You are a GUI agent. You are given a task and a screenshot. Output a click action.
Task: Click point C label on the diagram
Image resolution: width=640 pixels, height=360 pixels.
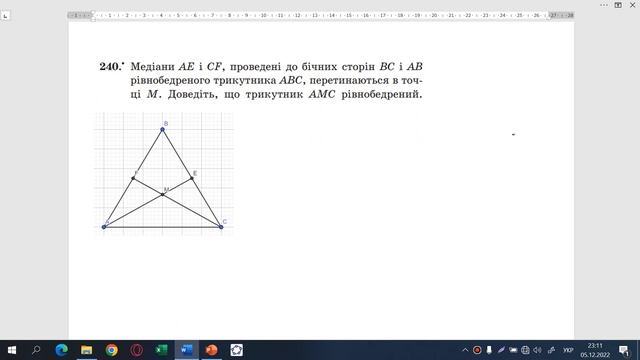tap(224, 222)
